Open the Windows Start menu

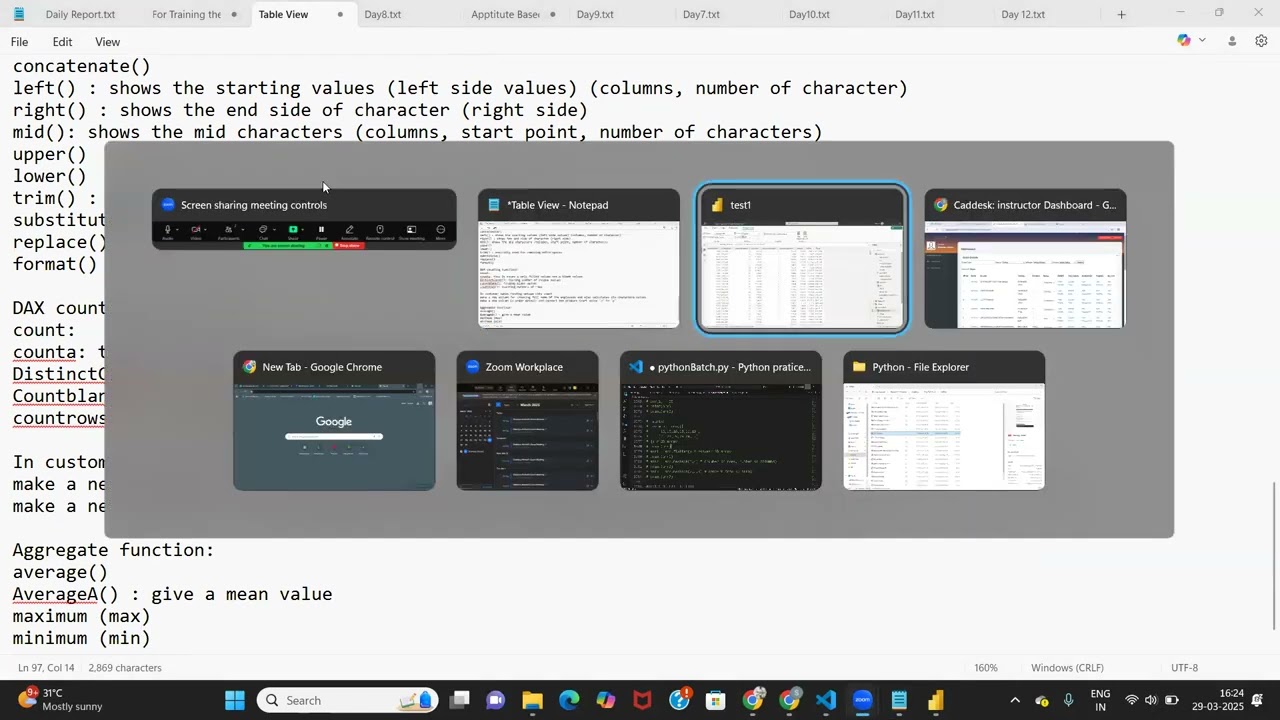234,700
